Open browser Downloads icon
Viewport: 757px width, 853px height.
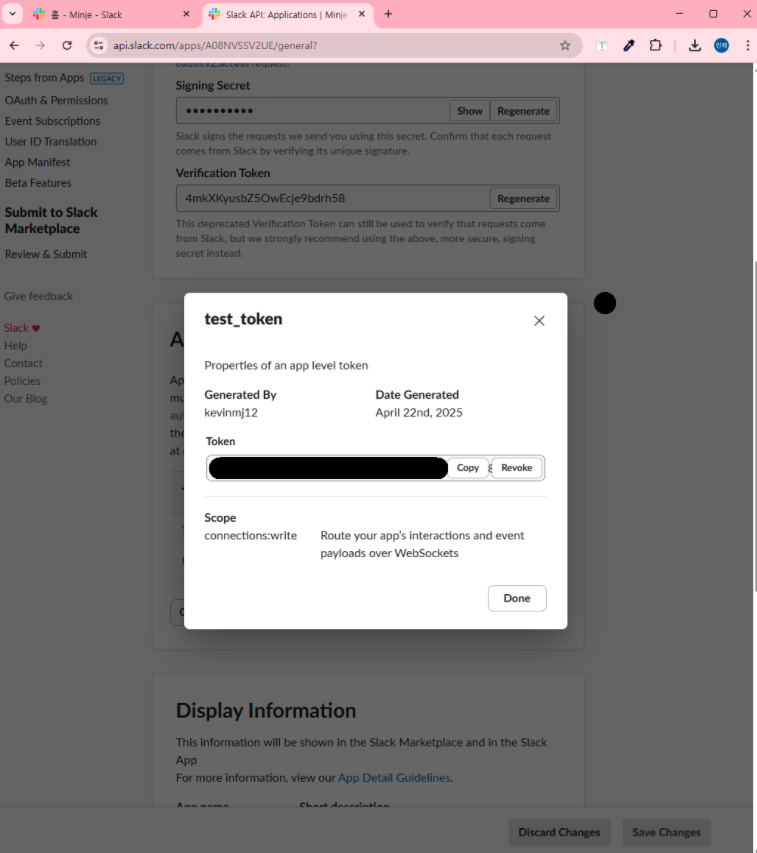pos(694,46)
